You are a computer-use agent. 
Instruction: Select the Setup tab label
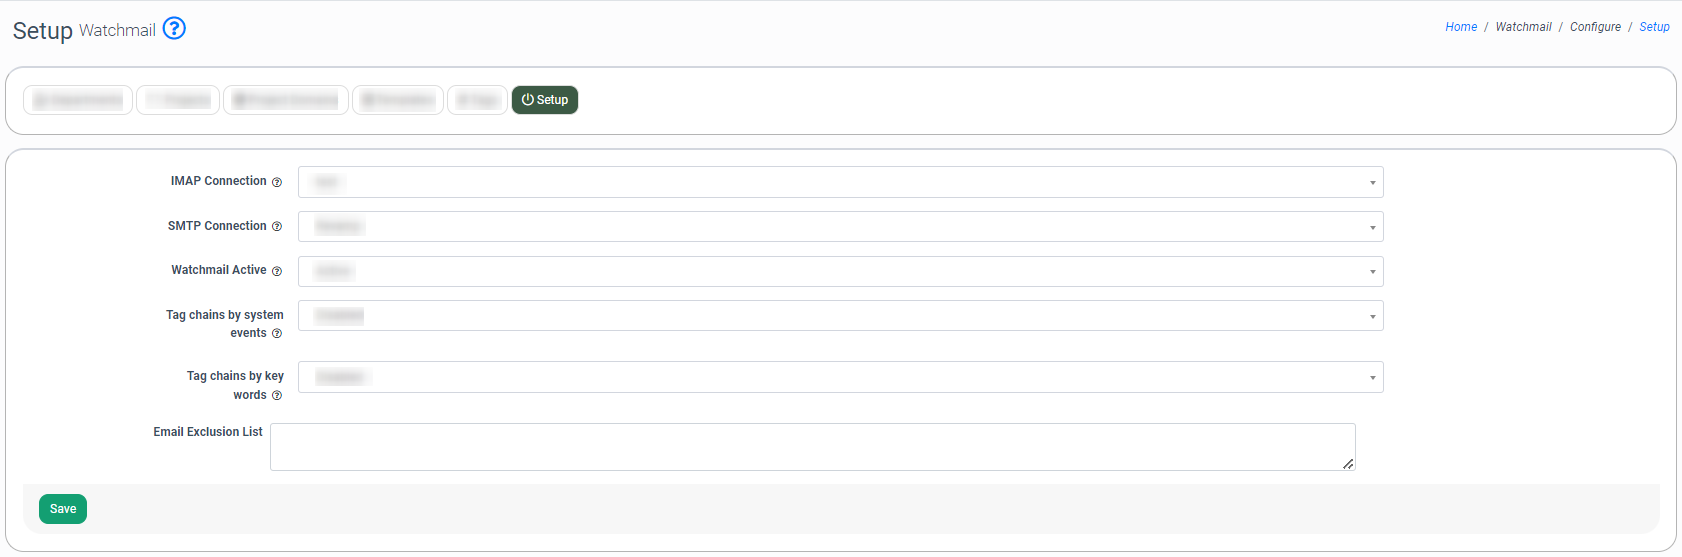coord(553,100)
